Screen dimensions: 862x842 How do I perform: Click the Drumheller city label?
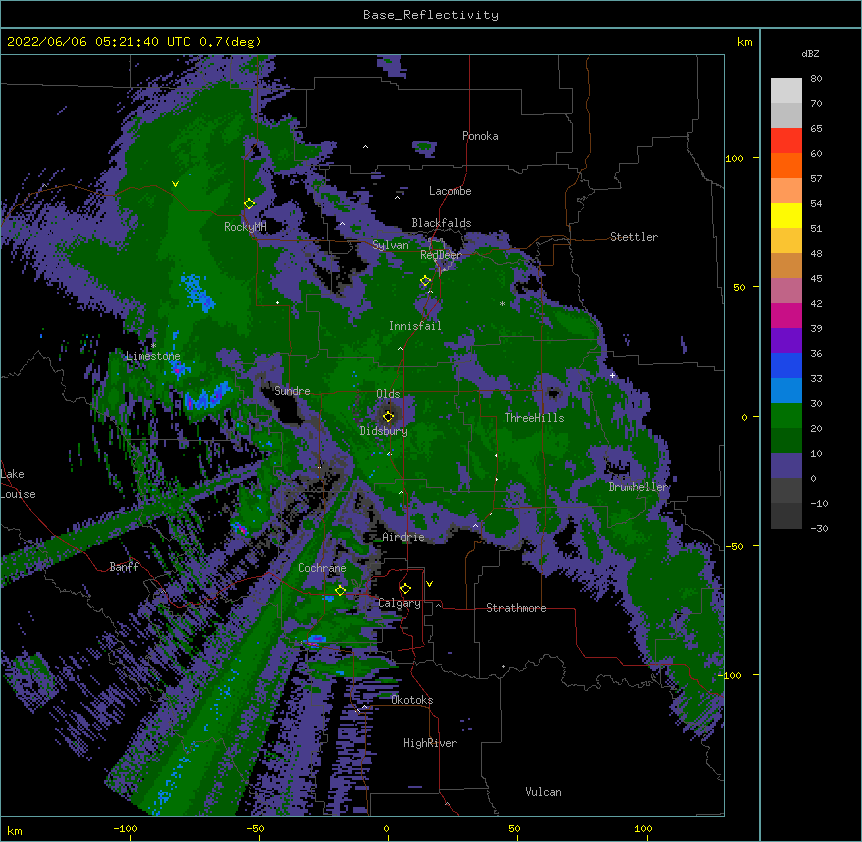[638, 487]
